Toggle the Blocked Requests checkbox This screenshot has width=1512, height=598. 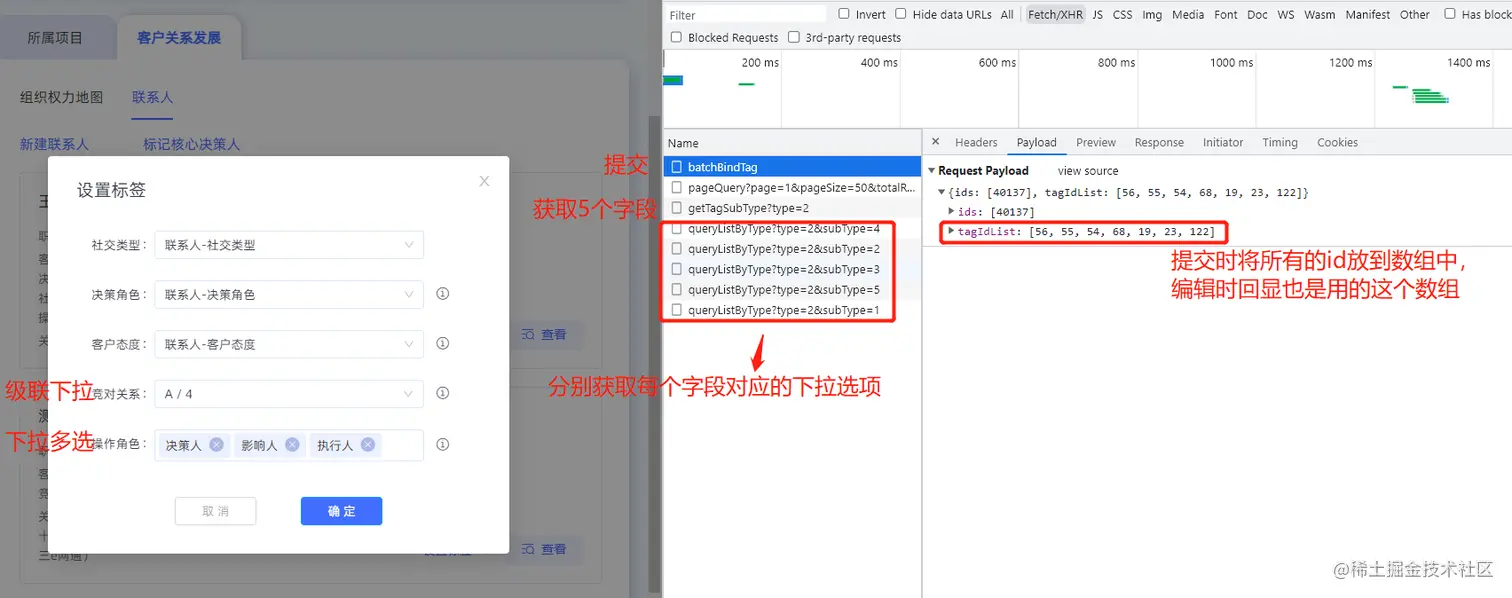(677, 37)
